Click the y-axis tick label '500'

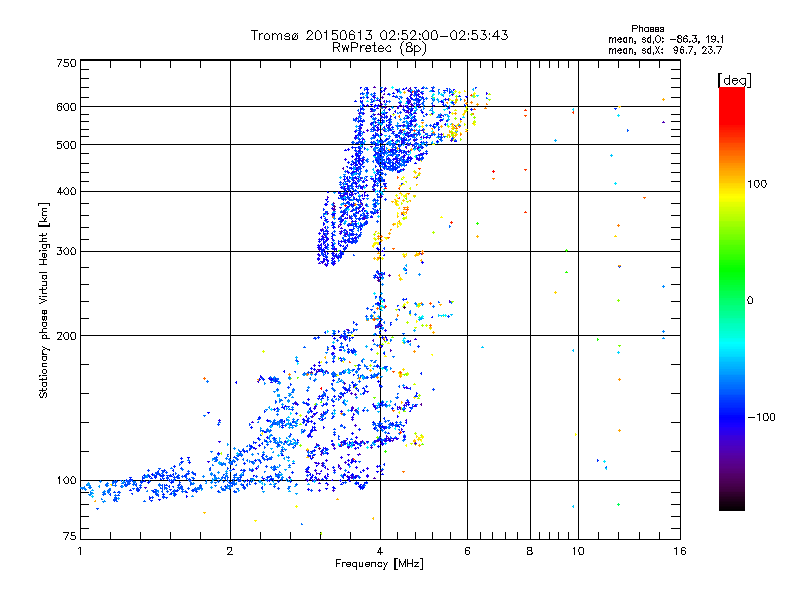point(66,145)
